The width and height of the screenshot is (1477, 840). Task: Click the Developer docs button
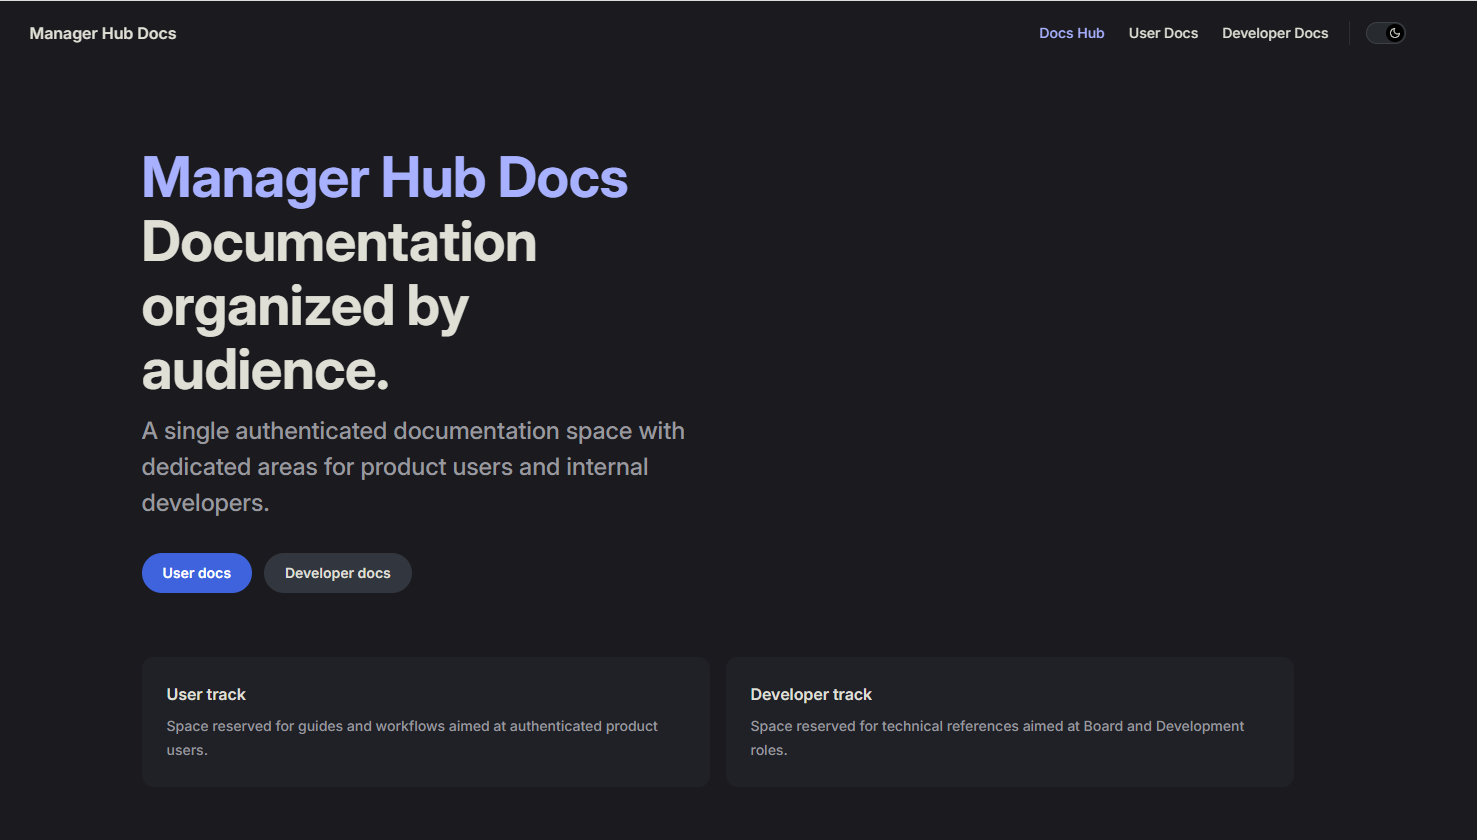coord(337,572)
